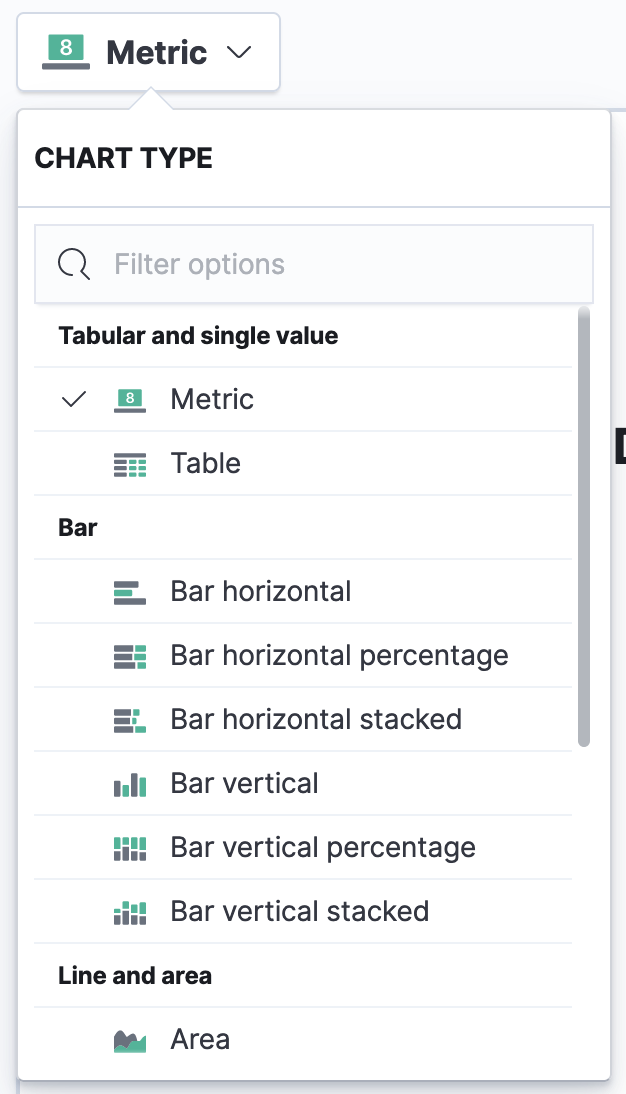
Task: Select the Metric chart type icon
Action: pos(131,399)
